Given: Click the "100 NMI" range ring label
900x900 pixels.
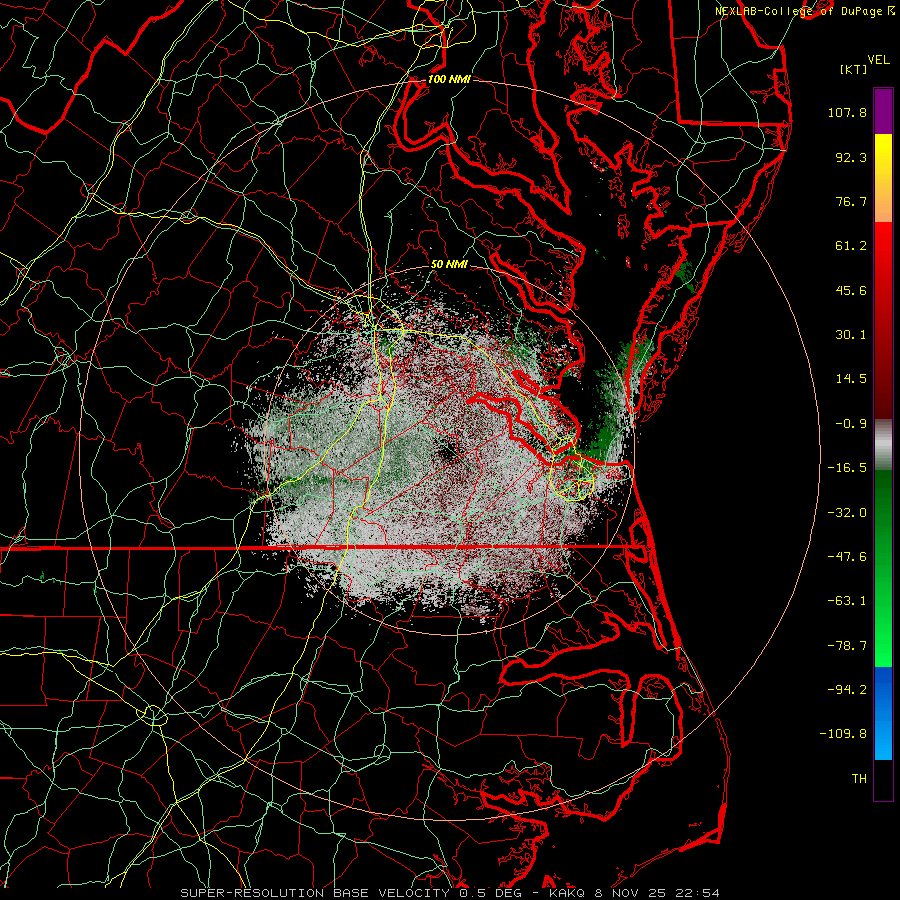Looking at the screenshot, I should pos(449,79).
